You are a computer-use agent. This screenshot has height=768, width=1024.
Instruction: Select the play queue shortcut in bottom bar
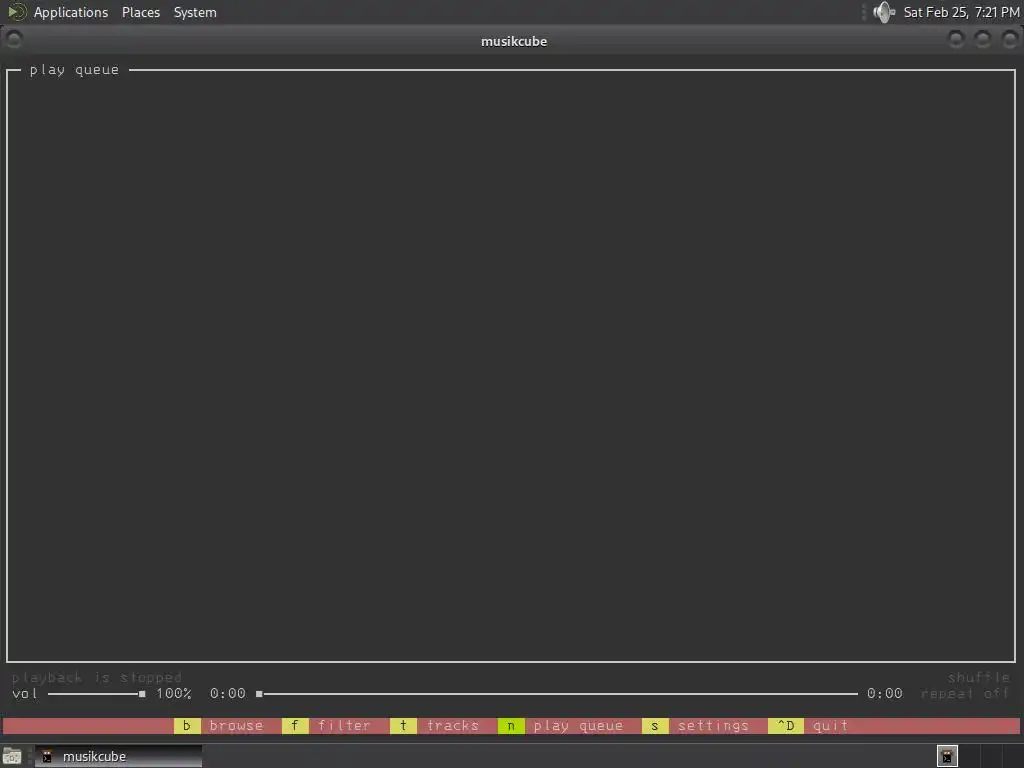click(x=561, y=726)
